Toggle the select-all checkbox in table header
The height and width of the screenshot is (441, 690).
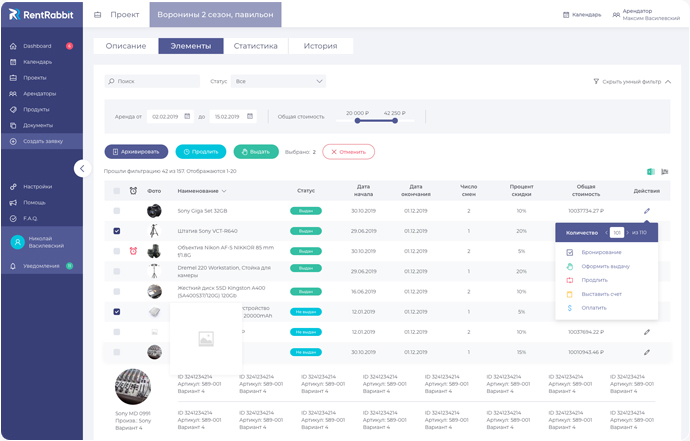tap(117, 191)
